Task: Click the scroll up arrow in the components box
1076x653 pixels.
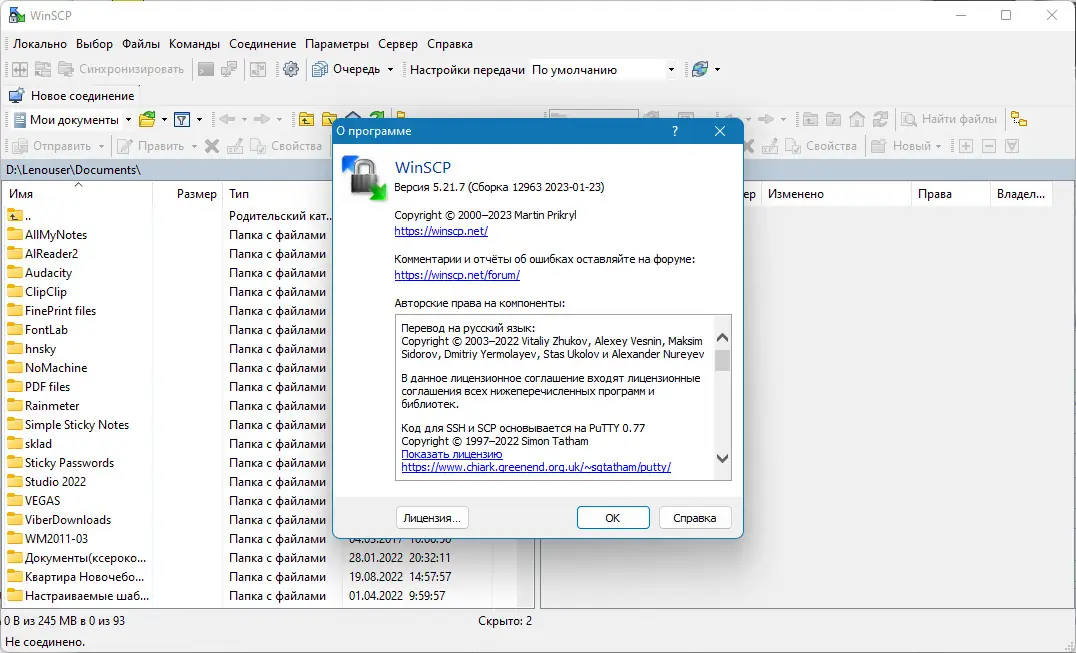Action: [722, 337]
